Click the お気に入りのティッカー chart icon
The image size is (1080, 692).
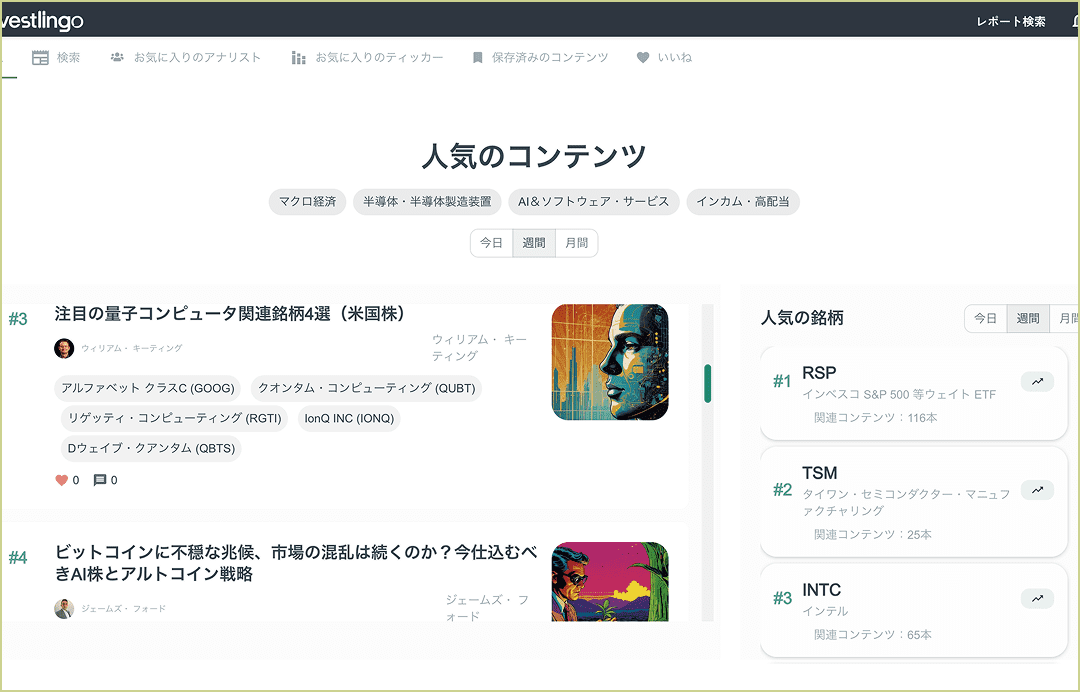298,57
